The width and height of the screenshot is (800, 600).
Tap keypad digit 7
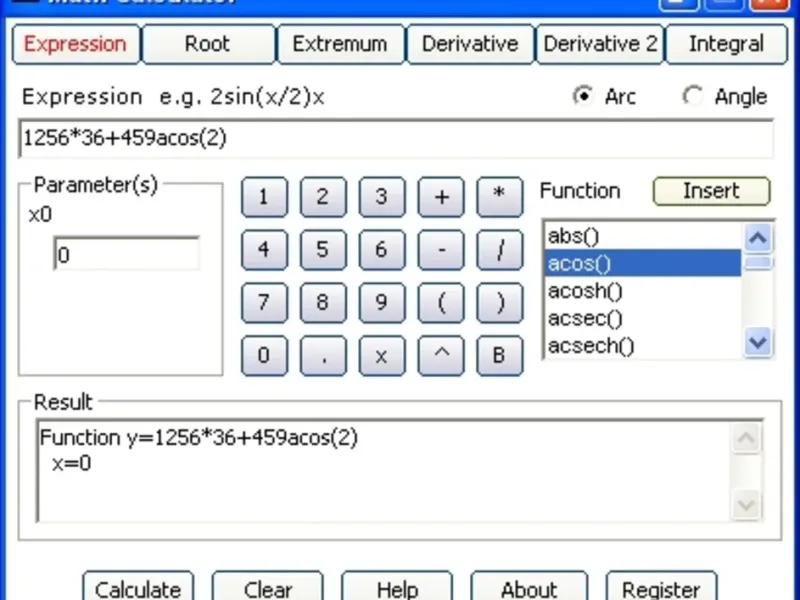coord(264,303)
